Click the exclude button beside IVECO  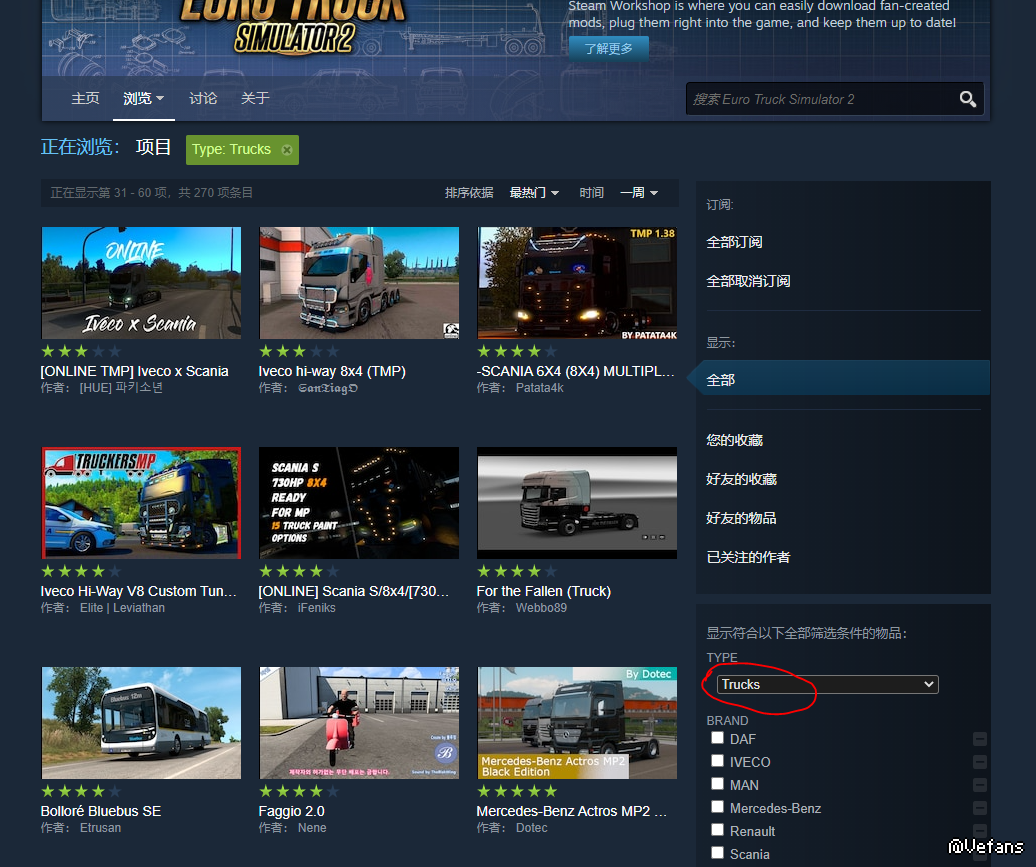click(x=980, y=762)
